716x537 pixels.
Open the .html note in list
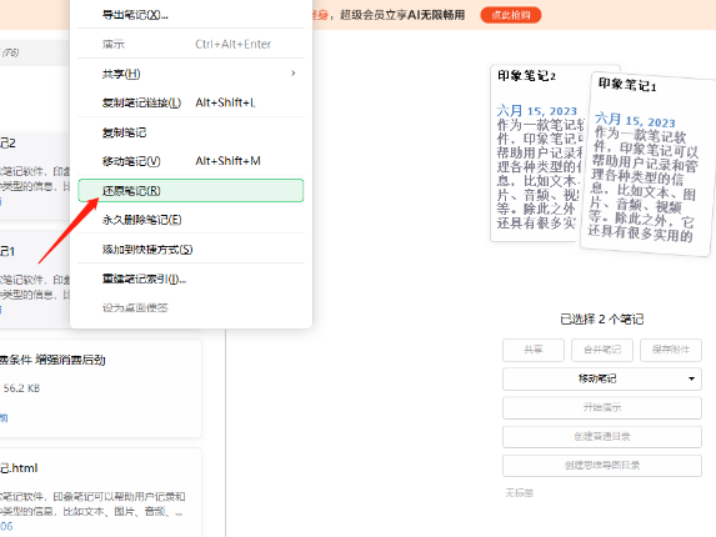click(x=100, y=492)
